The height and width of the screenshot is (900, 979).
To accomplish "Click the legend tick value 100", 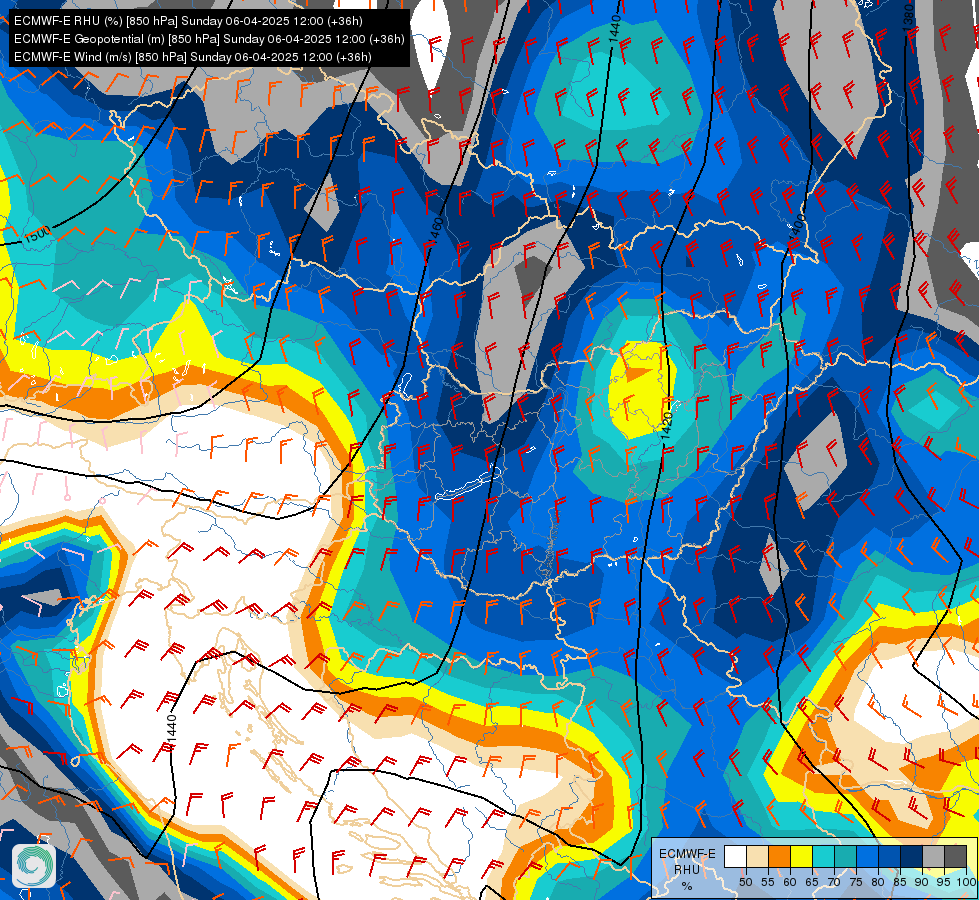I will 966,882.
